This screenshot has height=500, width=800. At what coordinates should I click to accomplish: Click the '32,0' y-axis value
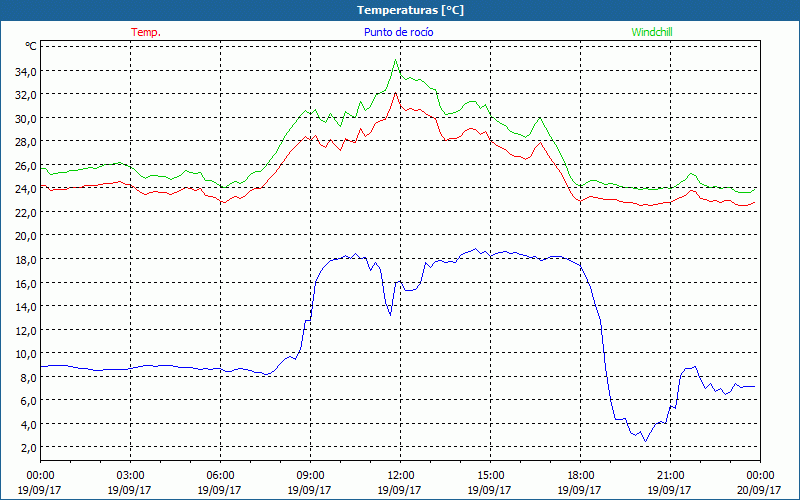point(26,95)
